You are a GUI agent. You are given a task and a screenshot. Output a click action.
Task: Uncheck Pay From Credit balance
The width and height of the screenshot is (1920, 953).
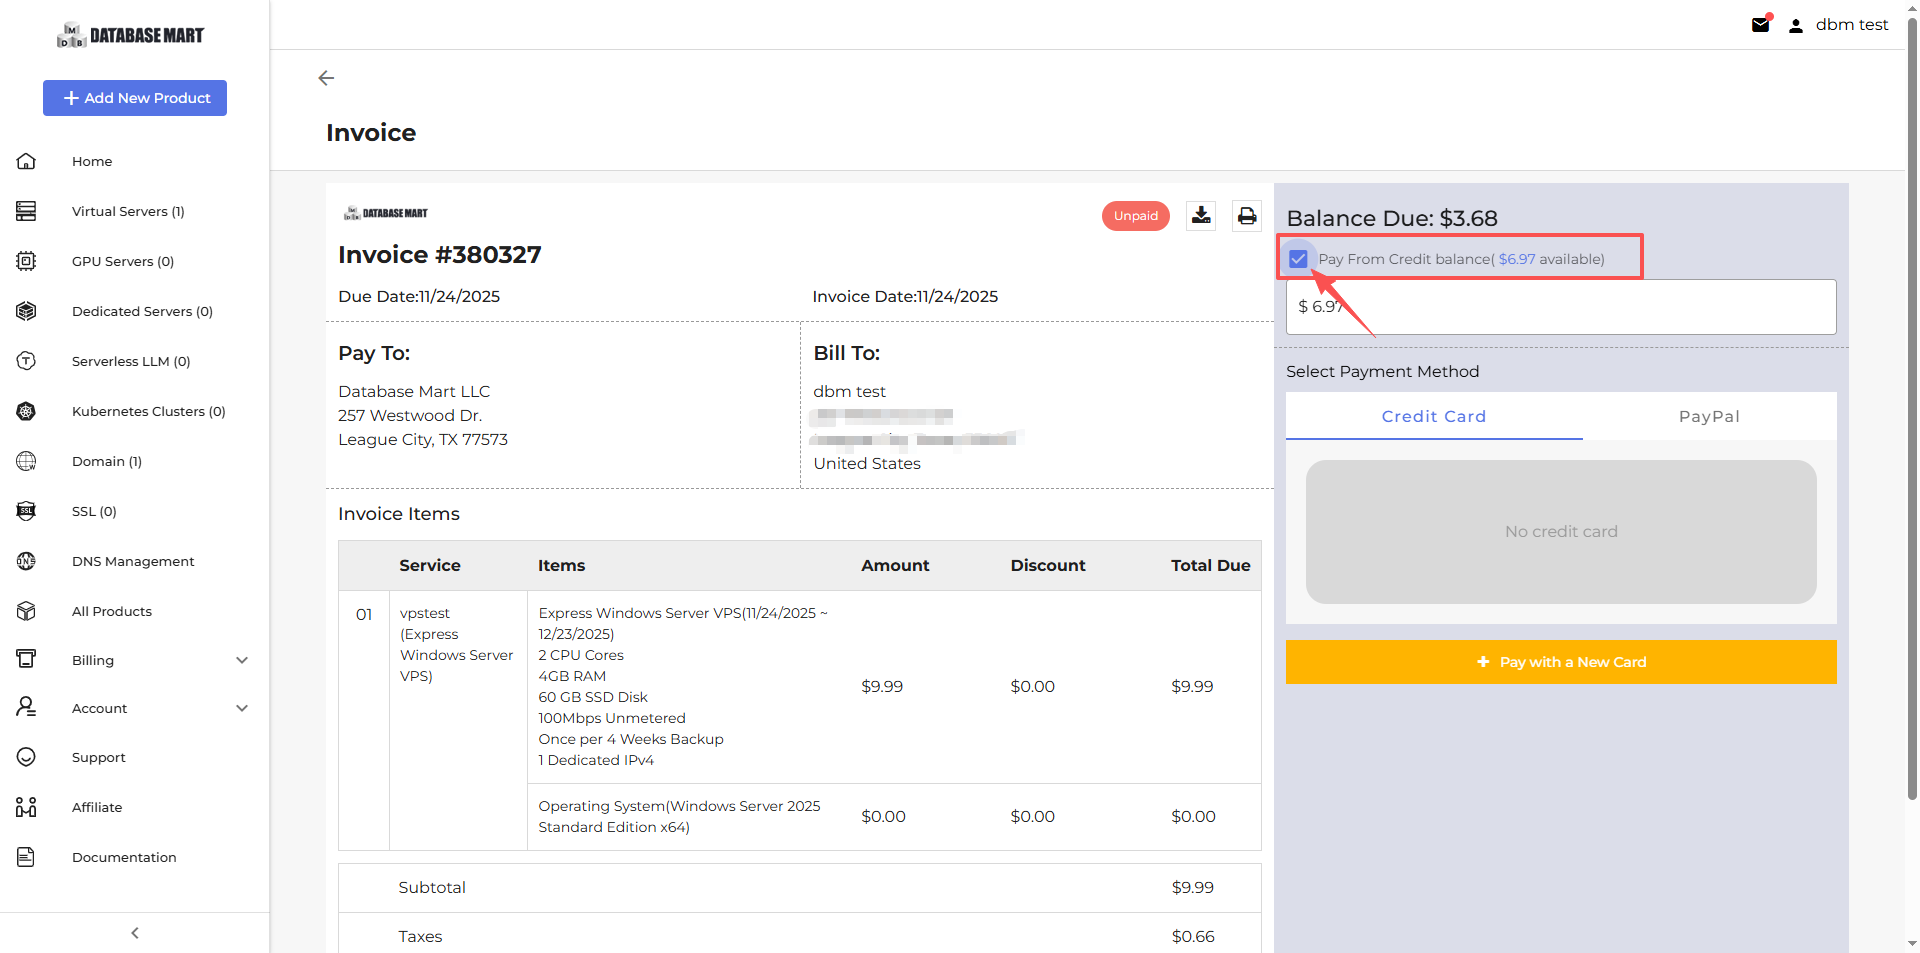pyautogui.click(x=1298, y=259)
